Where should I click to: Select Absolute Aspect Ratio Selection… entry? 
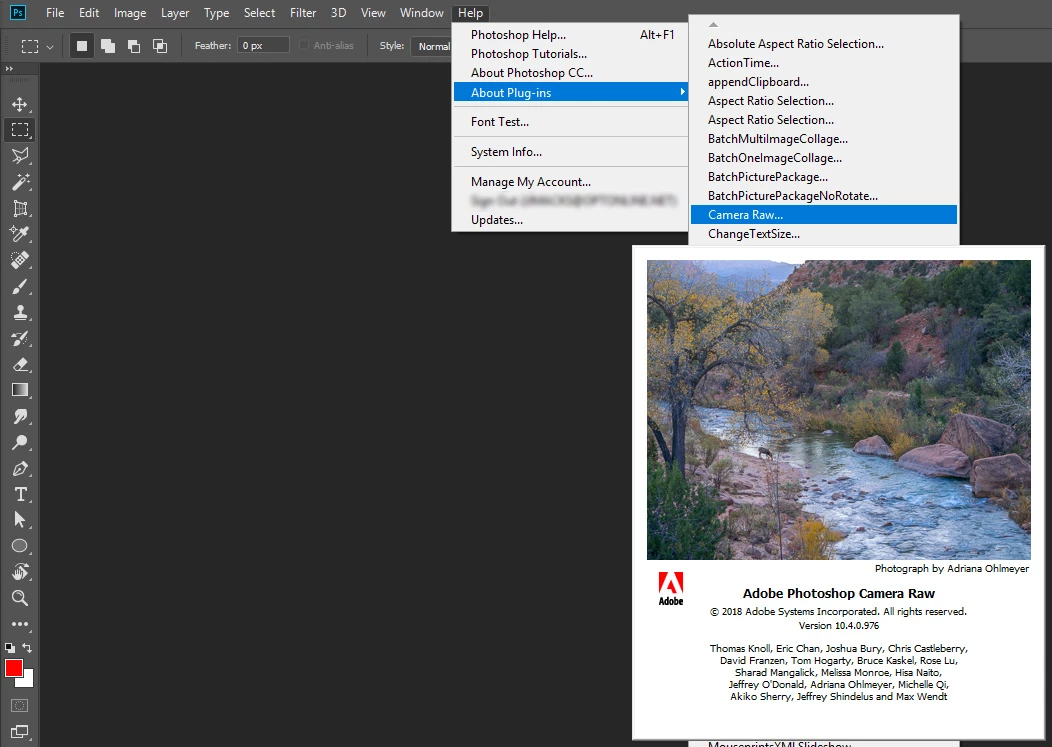pyautogui.click(x=823, y=44)
